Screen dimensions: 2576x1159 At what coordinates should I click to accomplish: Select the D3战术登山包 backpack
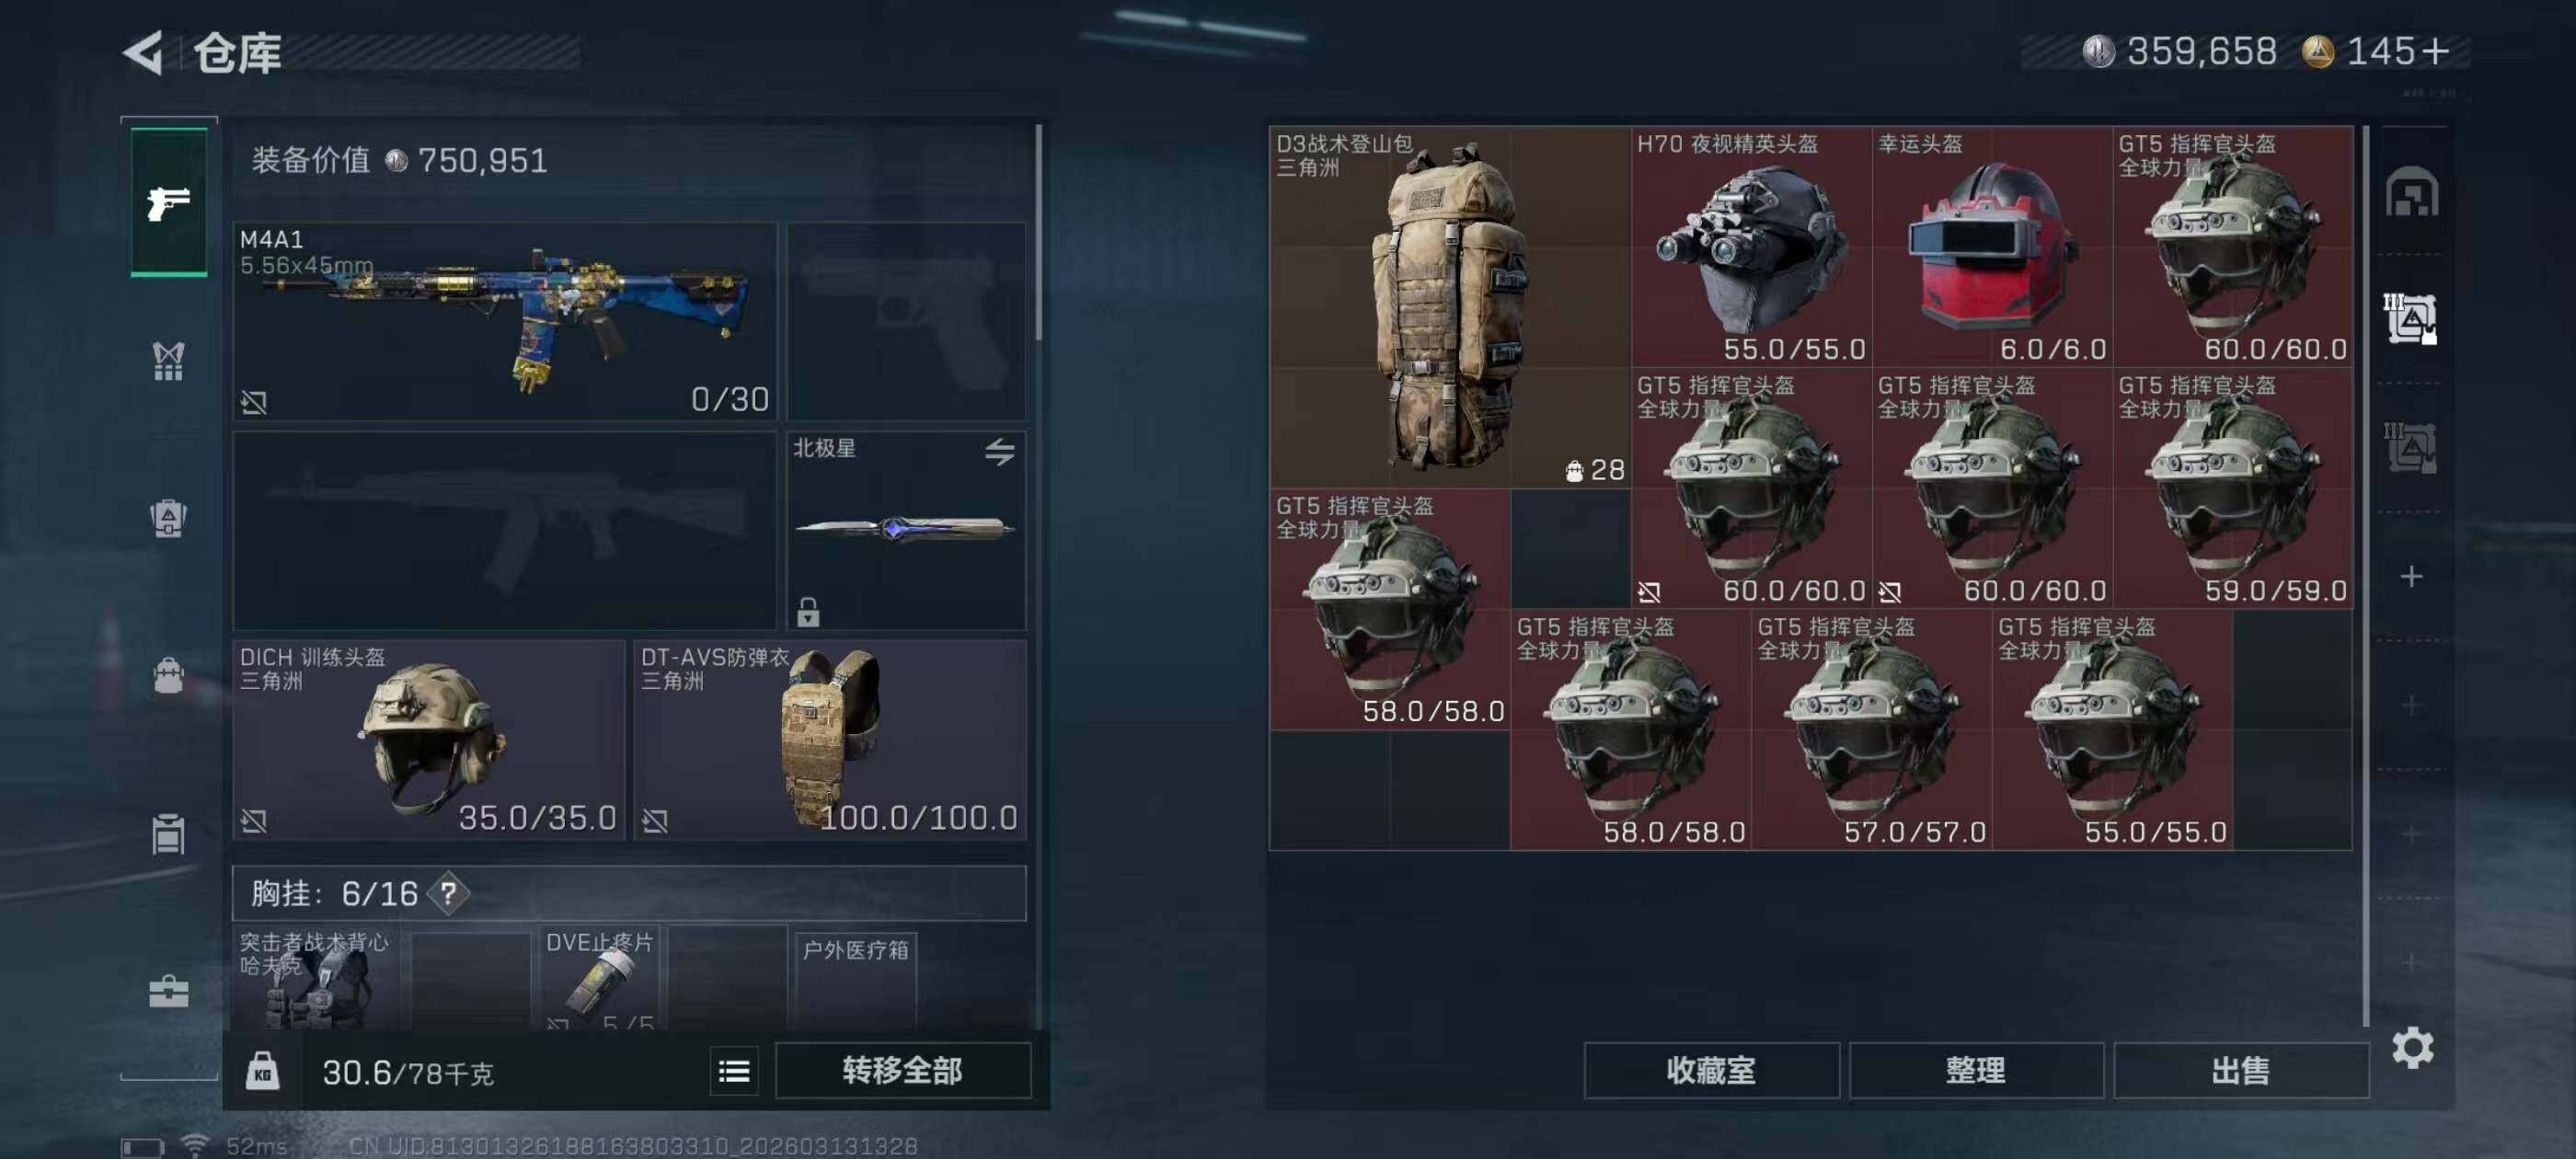(x=1450, y=307)
